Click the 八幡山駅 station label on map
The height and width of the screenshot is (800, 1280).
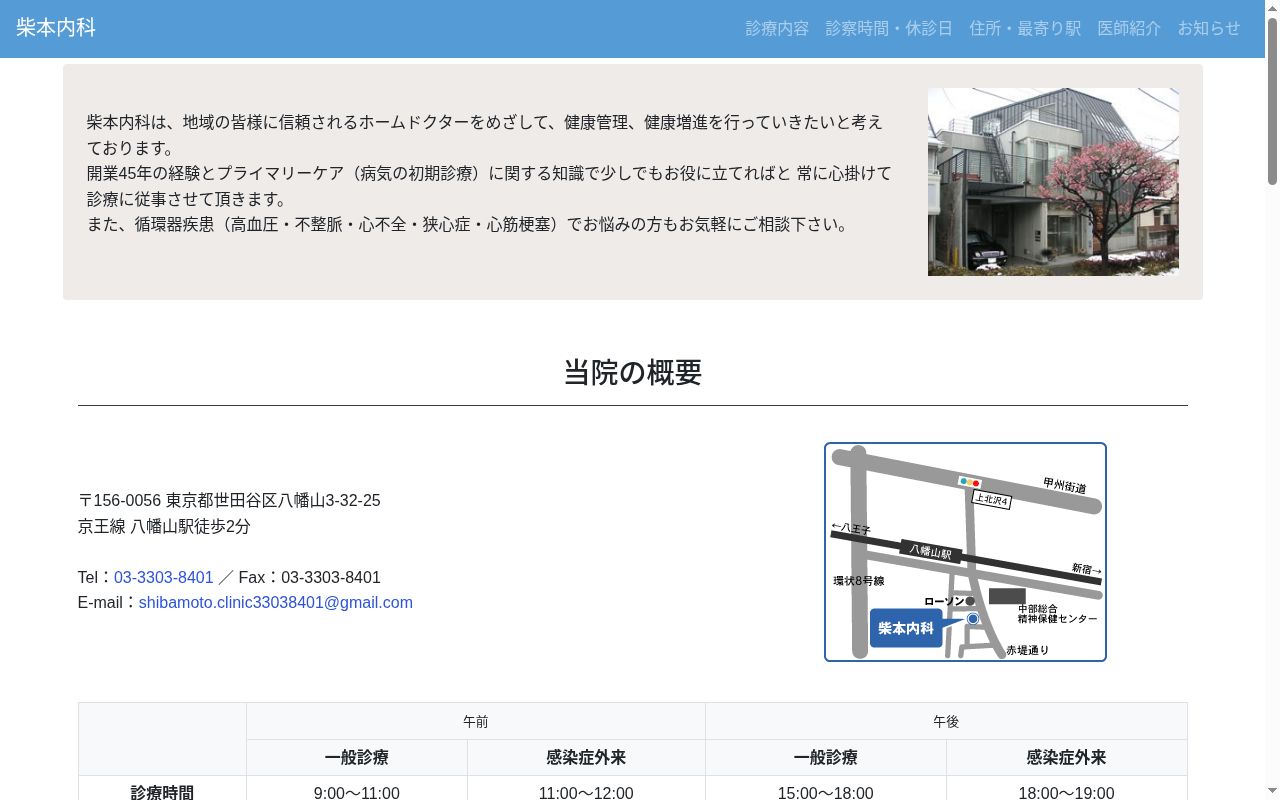tap(931, 551)
